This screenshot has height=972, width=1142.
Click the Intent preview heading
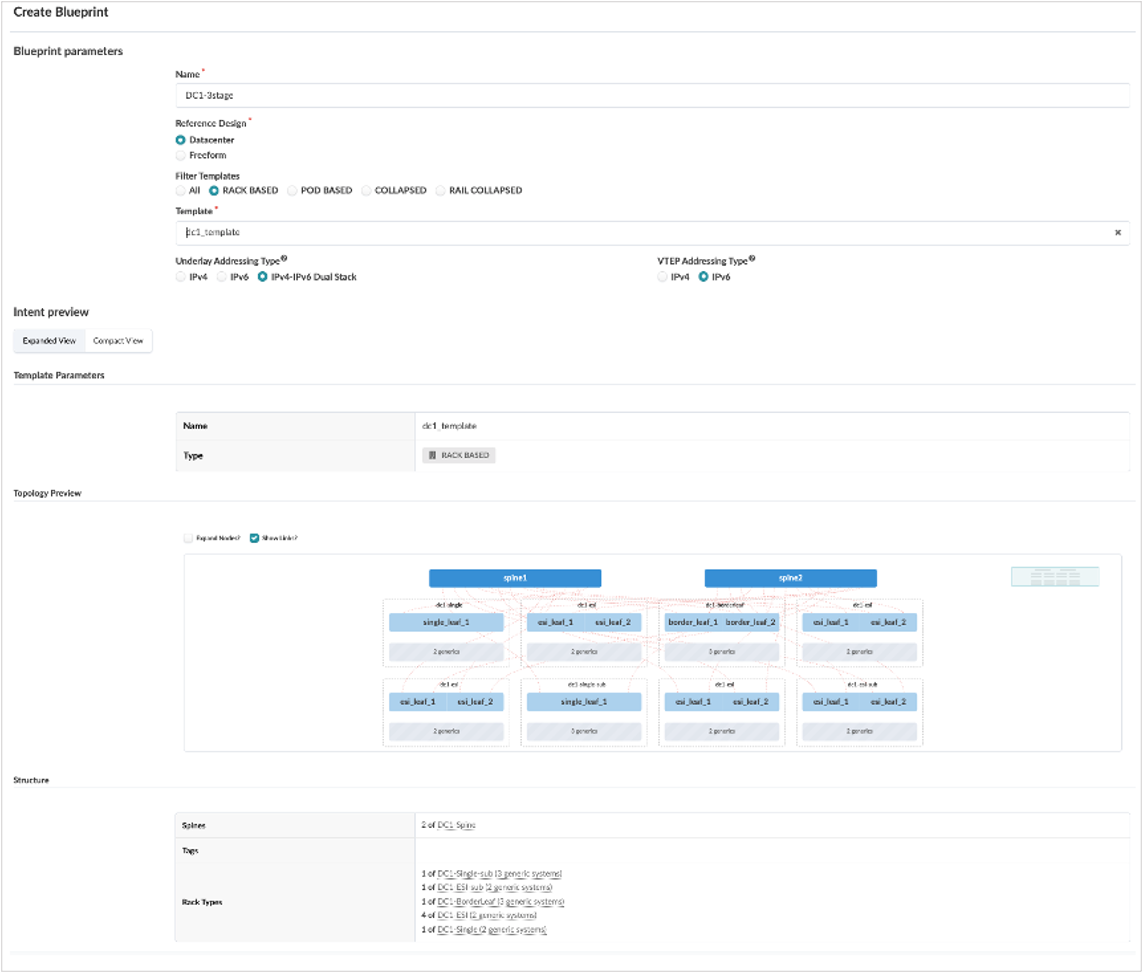tap(51, 312)
